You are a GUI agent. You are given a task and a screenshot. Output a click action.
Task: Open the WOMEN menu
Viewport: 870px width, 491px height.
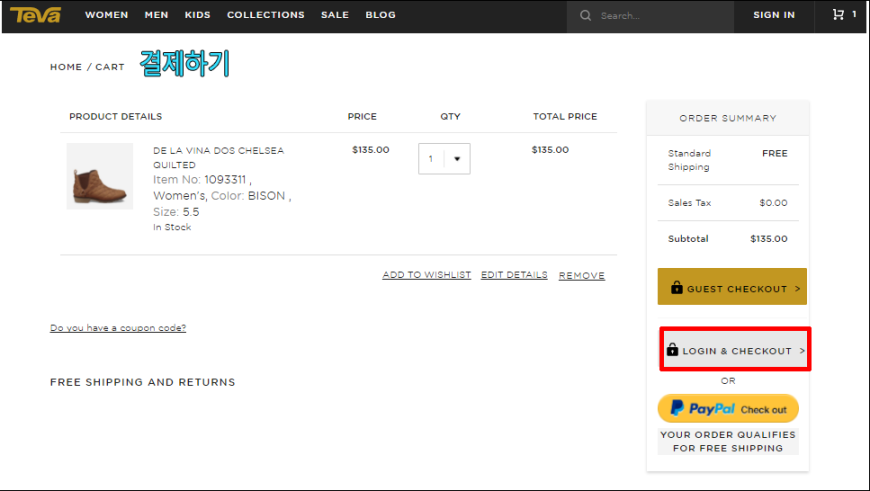(107, 15)
